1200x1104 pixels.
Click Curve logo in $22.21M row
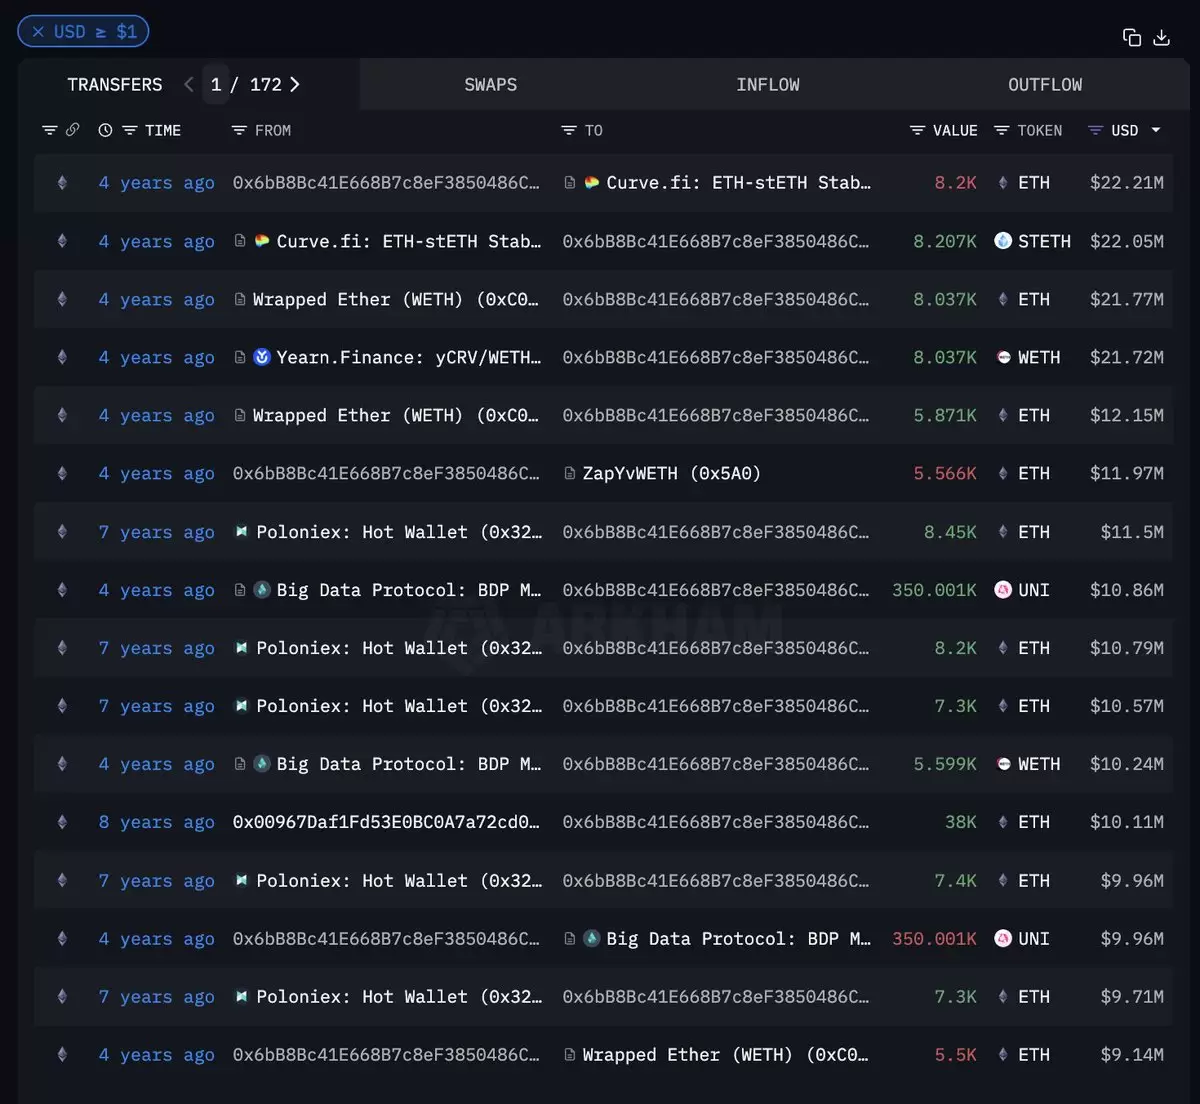(591, 183)
